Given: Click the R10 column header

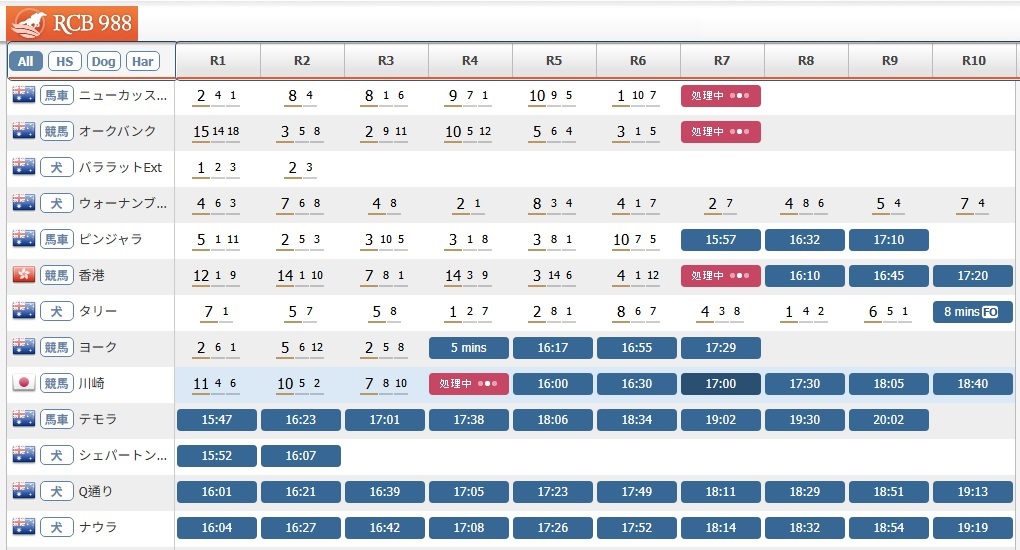Looking at the screenshot, I should pyautogui.click(x=973, y=60).
